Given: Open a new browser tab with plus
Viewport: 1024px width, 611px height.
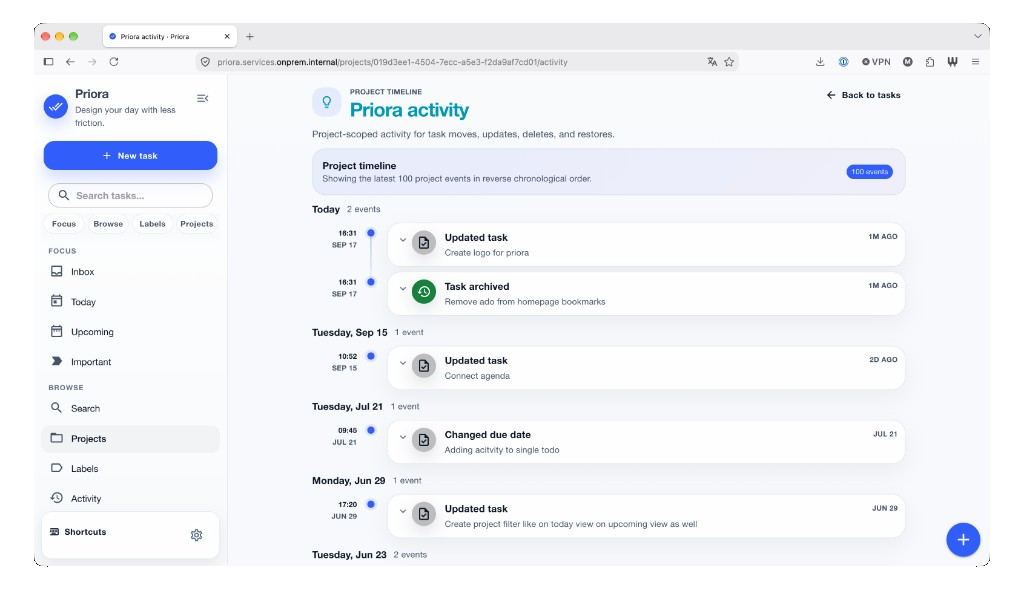Looking at the screenshot, I should pyautogui.click(x=249, y=37).
